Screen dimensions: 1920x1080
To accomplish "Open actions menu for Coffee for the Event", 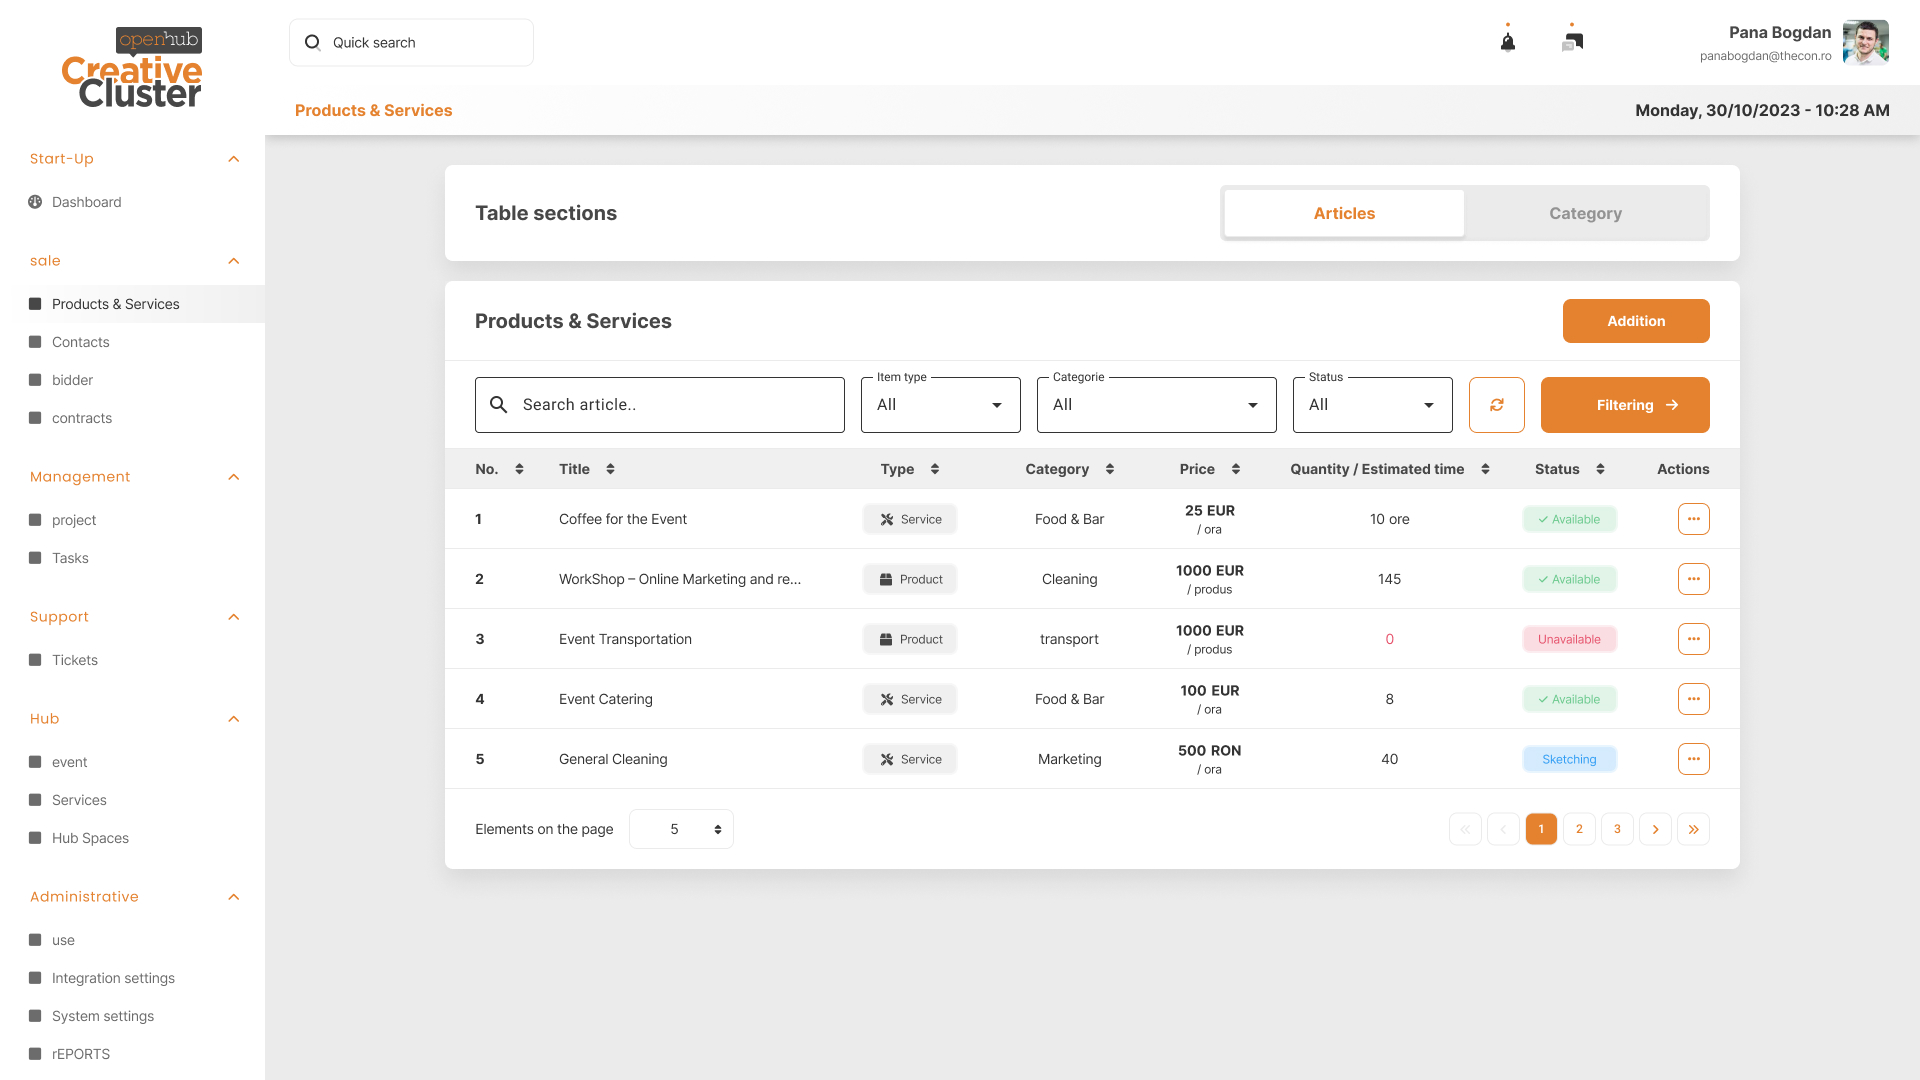I will tap(1693, 519).
